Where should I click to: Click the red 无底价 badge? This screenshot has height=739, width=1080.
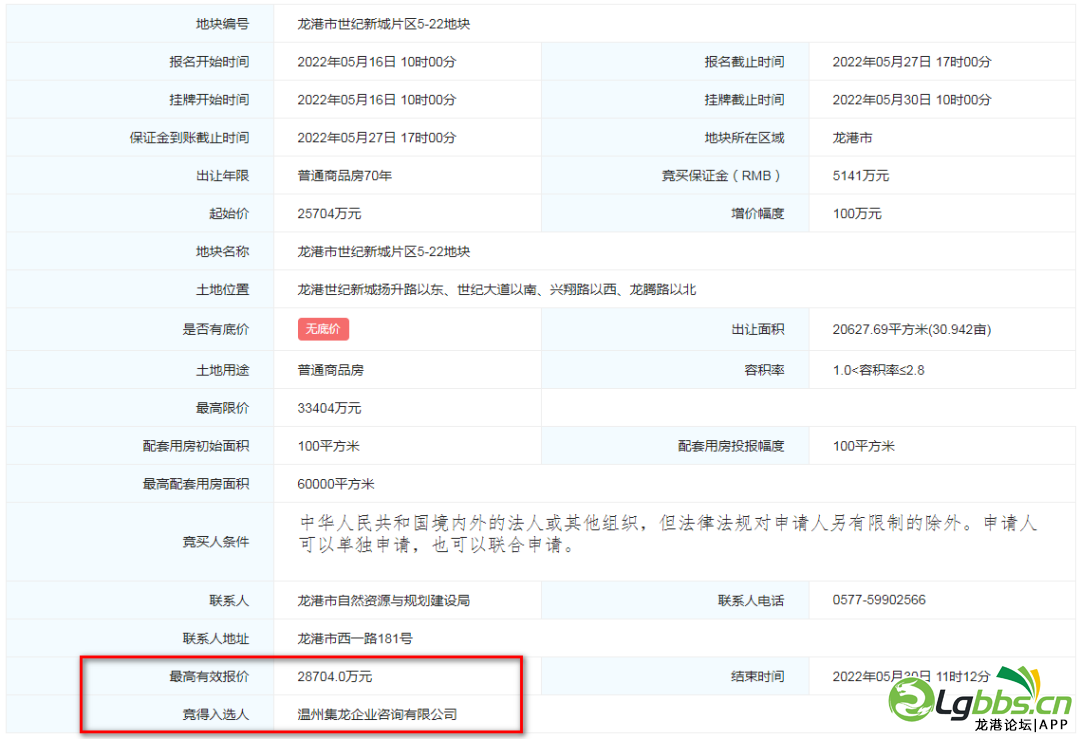point(323,329)
